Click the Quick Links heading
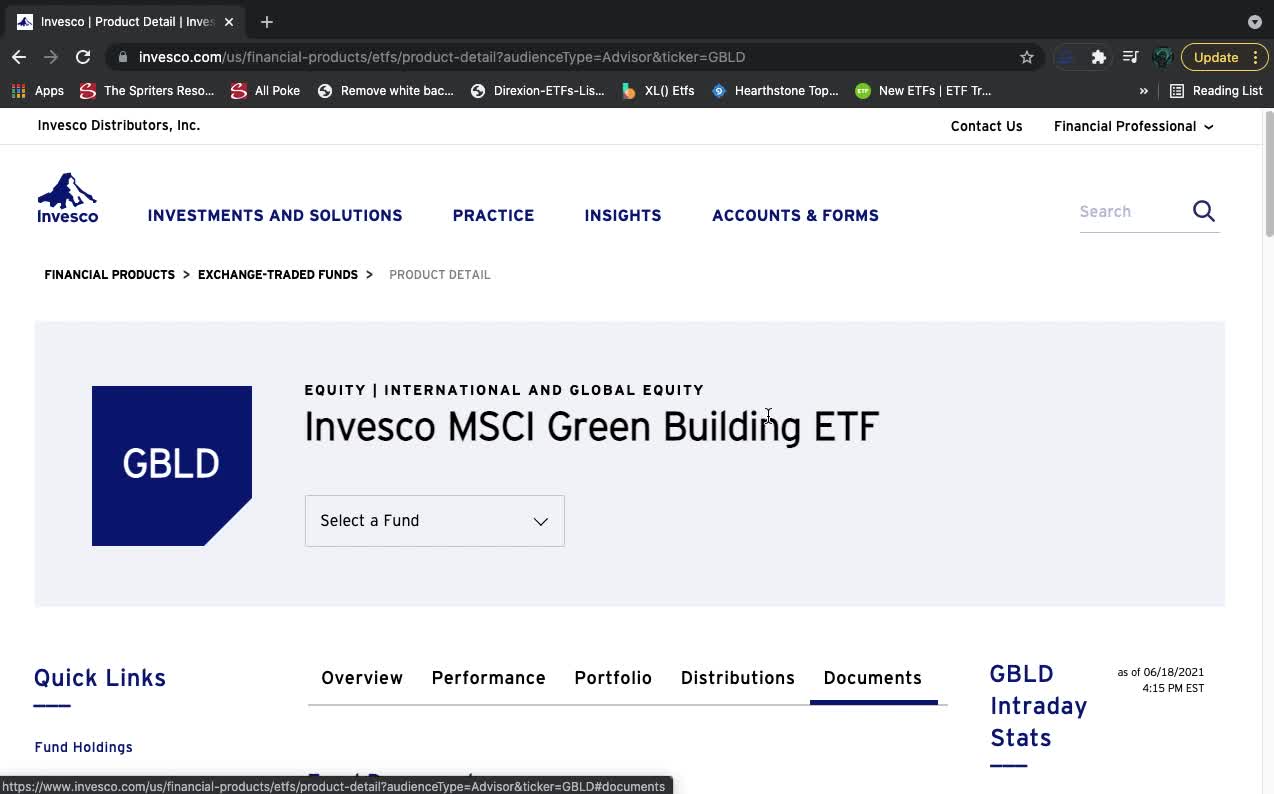The height and width of the screenshot is (794, 1274). click(x=100, y=678)
